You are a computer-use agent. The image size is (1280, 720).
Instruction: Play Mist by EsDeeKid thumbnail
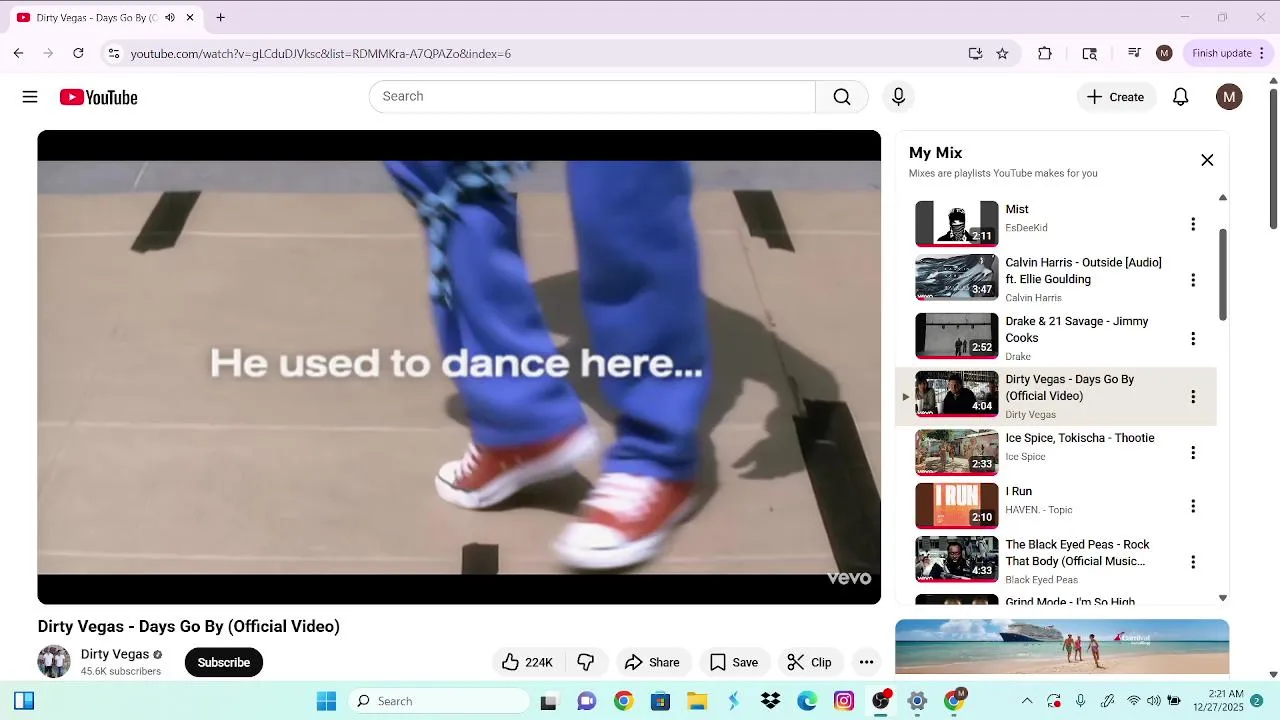pos(957,223)
